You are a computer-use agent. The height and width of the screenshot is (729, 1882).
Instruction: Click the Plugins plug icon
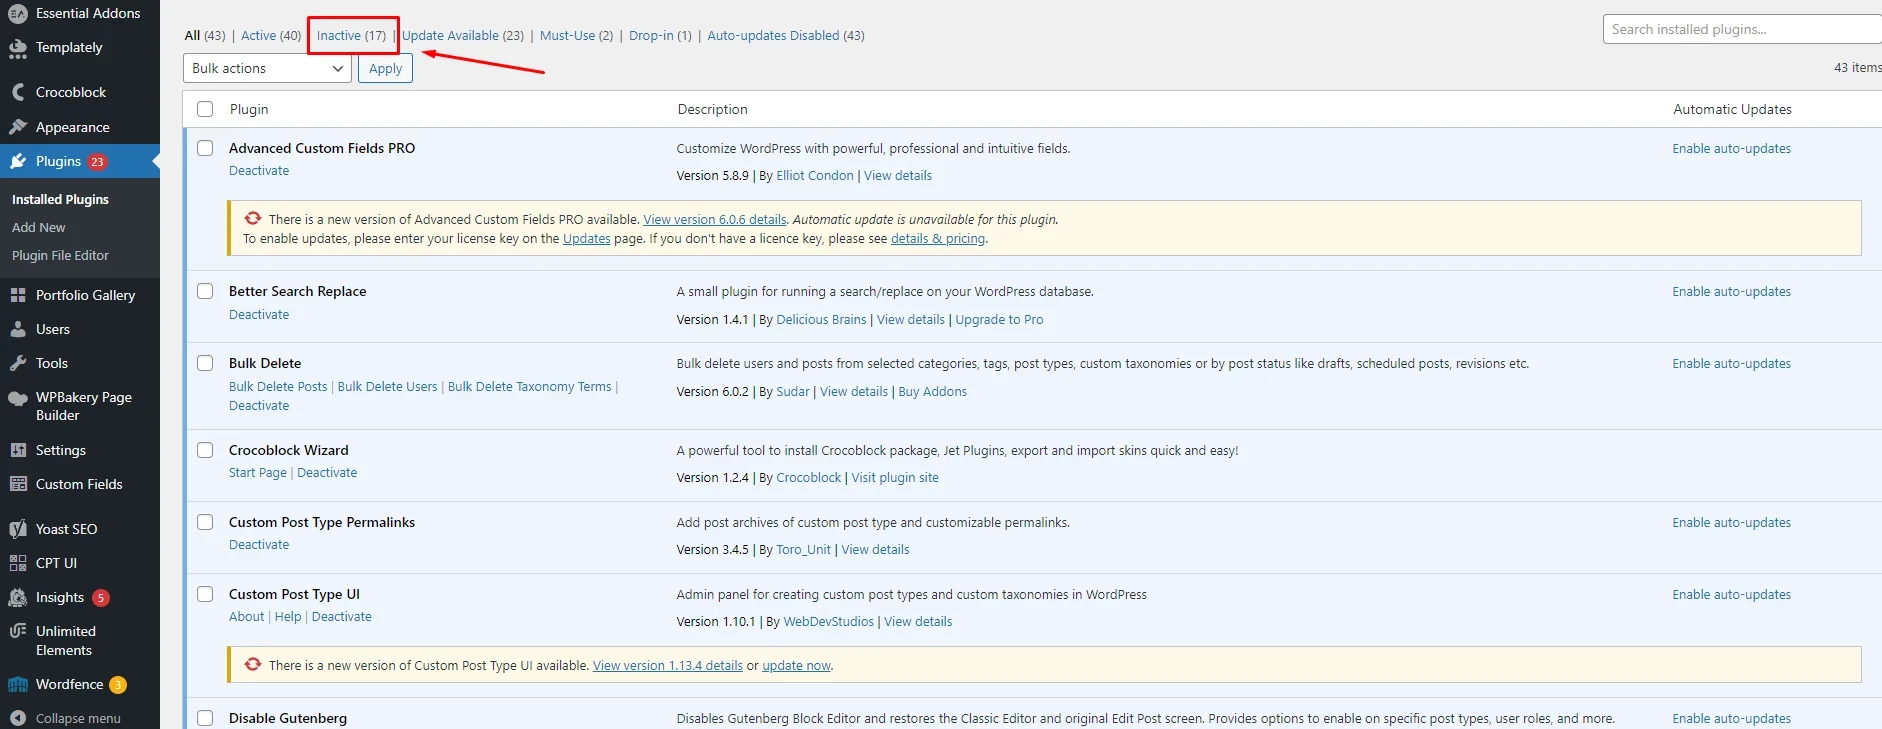tap(18, 161)
